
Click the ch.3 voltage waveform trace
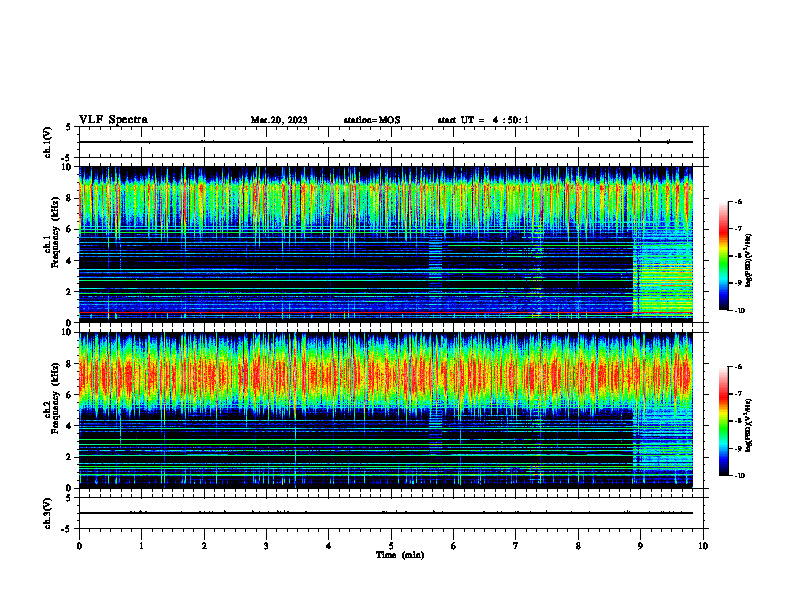386,513
